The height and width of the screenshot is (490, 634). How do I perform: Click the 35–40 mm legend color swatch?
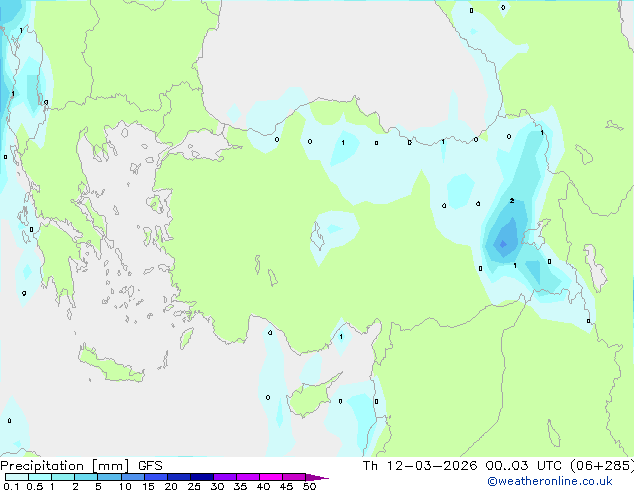(248, 477)
